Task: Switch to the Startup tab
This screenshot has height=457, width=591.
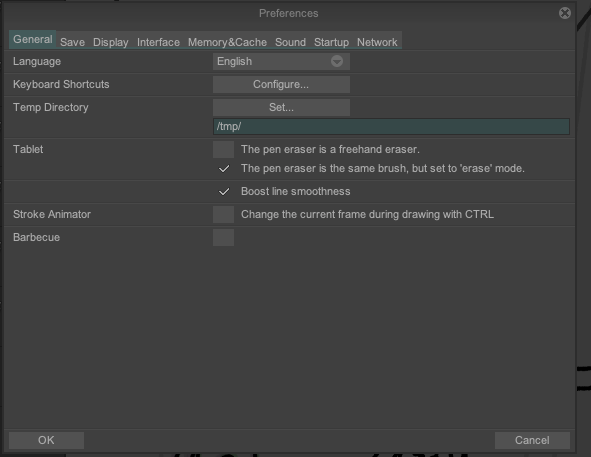Action: pyautogui.click(x=331, y=42)
